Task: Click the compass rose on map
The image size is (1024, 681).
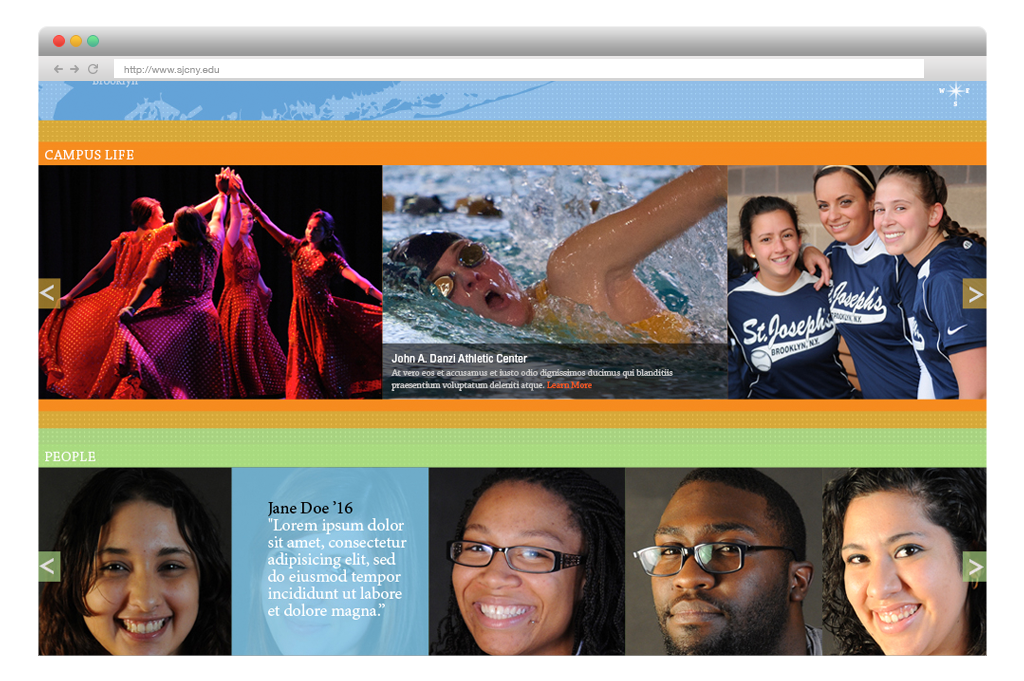Action: [954, 93]
